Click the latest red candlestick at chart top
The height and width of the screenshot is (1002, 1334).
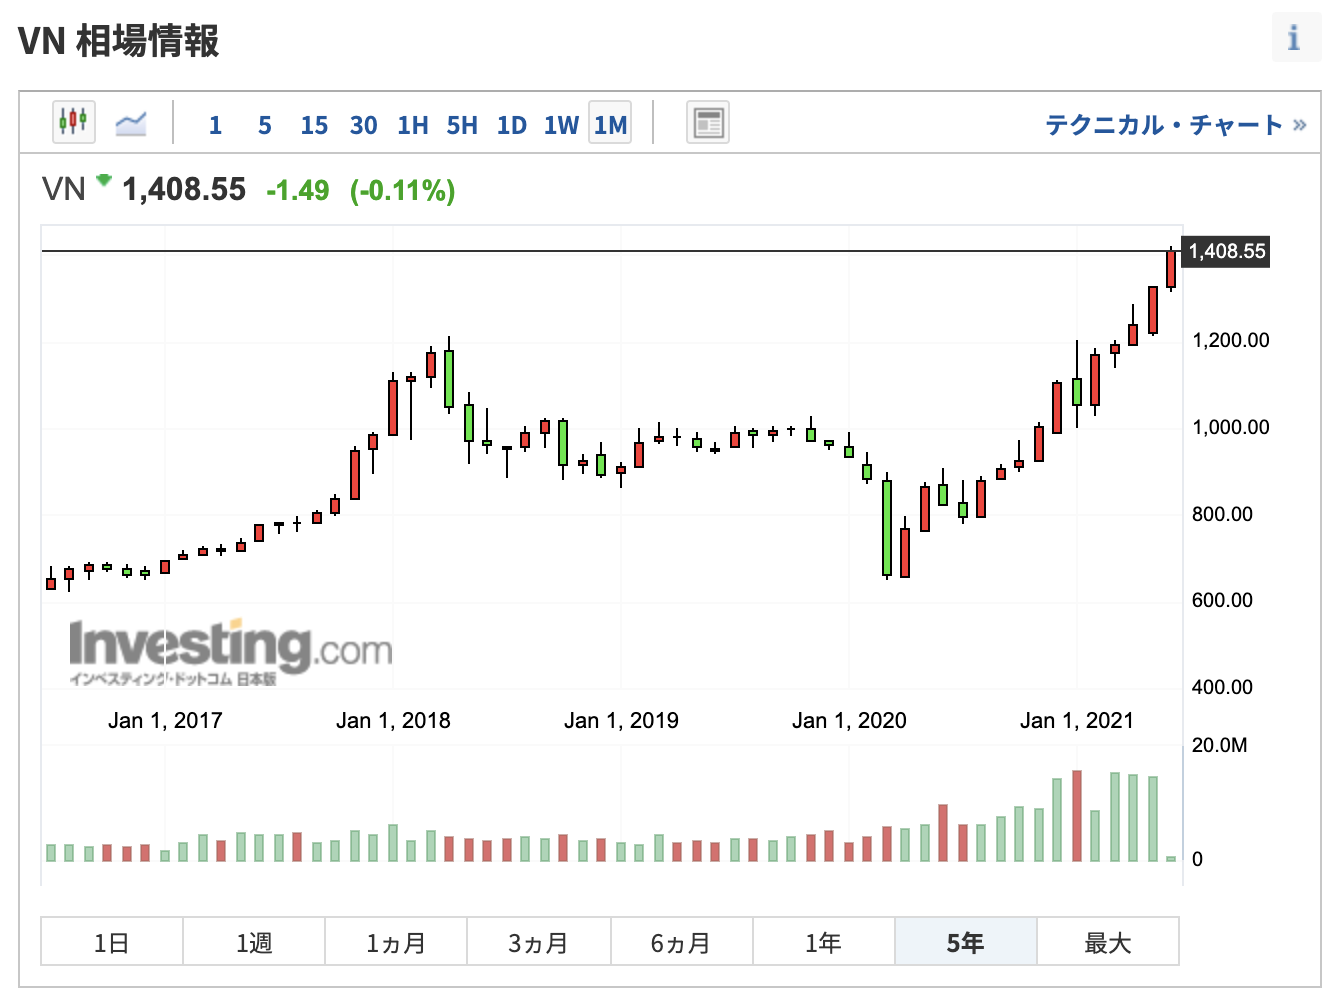(1171, 269)
